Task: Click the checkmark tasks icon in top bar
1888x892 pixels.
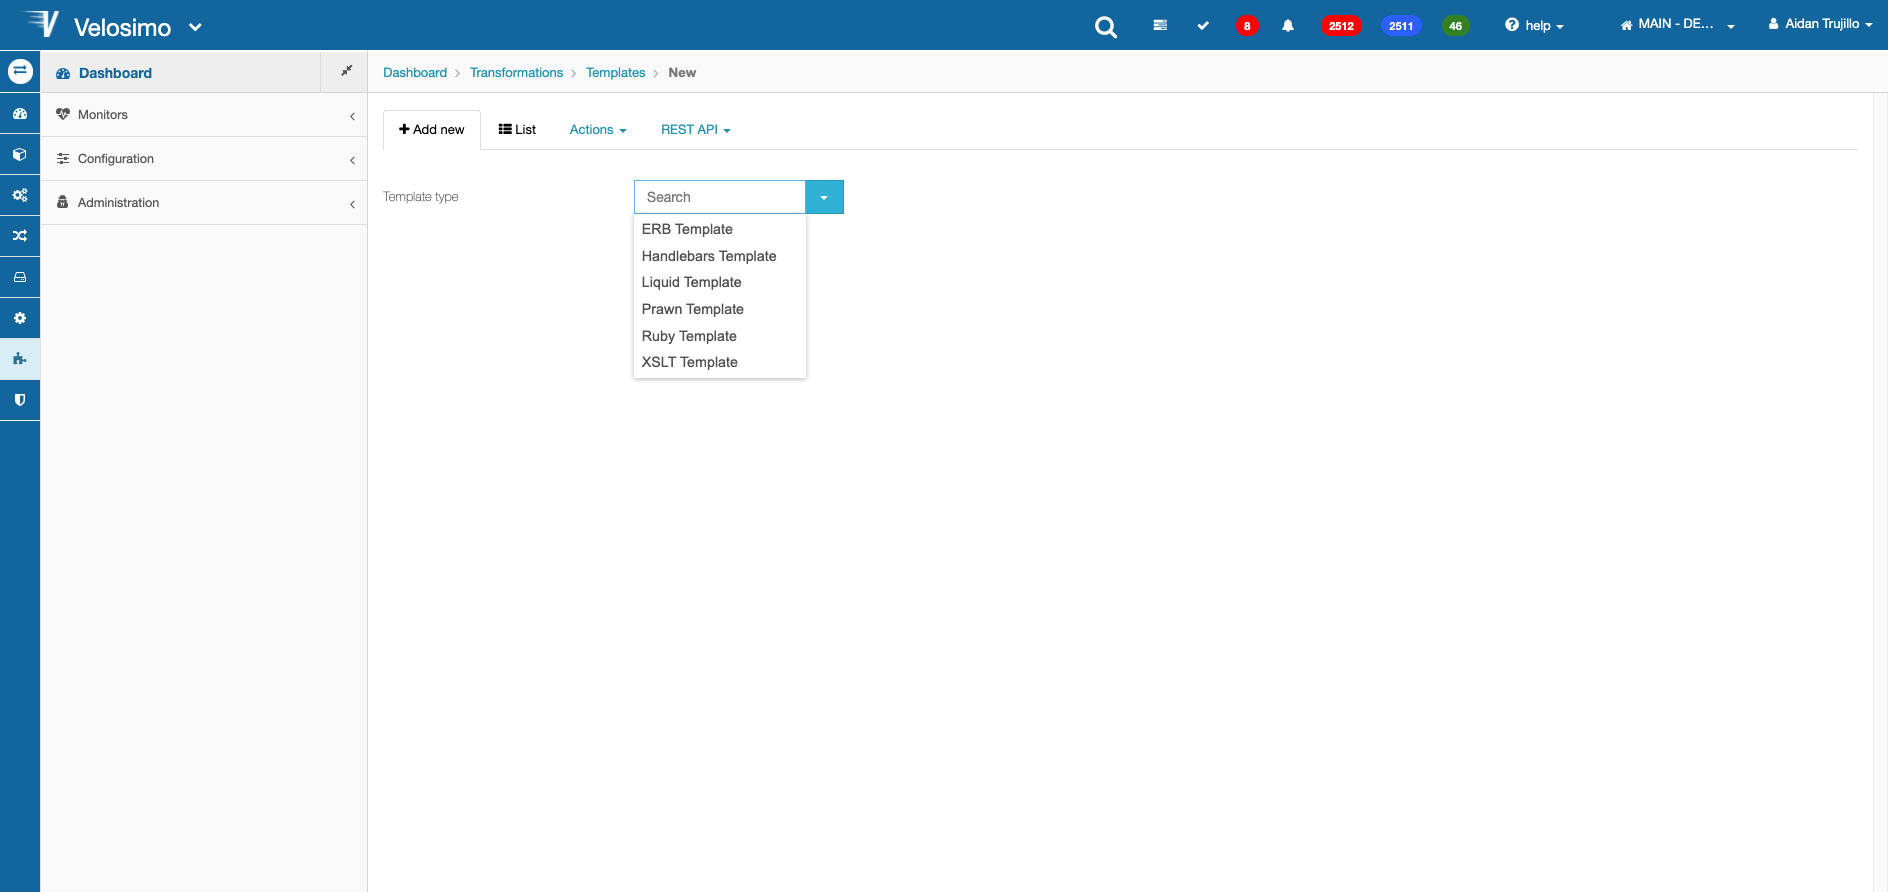Action: coord(1203,25)
